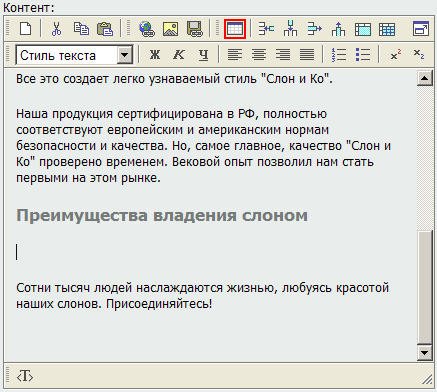This screenshot has width=437, height=392.
Task: Click the Стиль текста combo box field
Action: (x=74, y=55)
